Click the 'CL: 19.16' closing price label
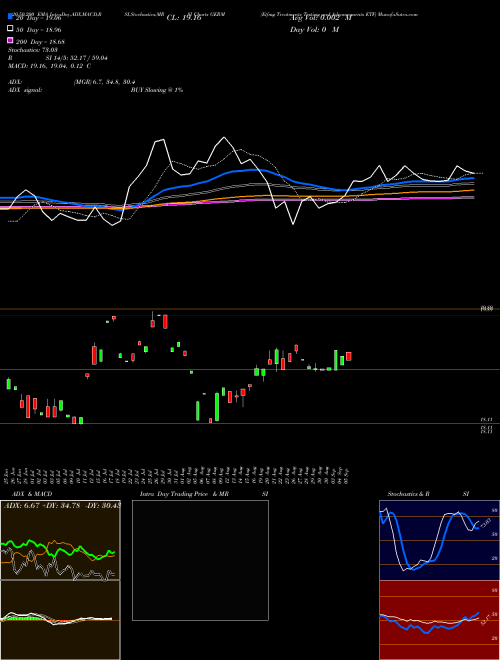 coord(184,18)
